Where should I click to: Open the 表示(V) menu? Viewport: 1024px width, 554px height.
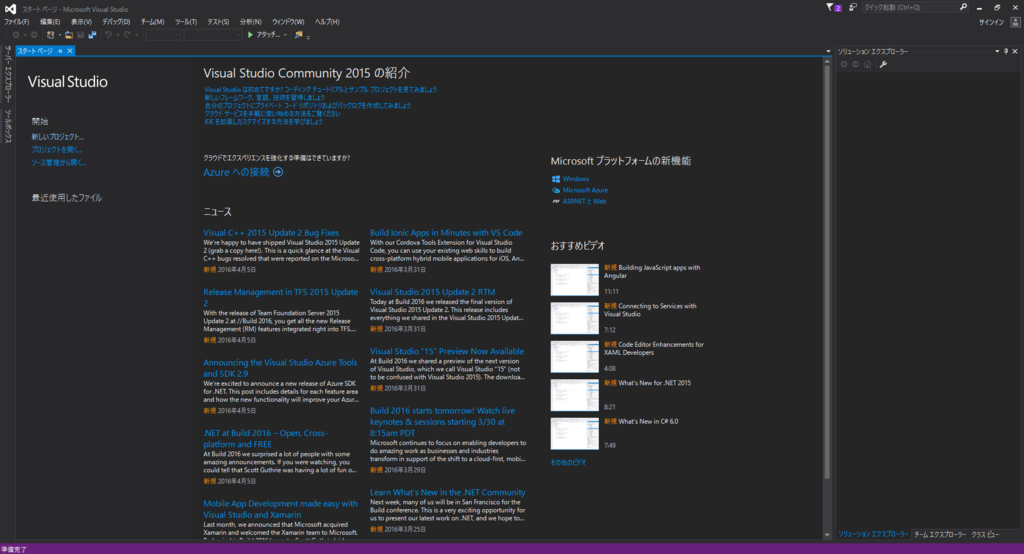[x=81, y=22]
